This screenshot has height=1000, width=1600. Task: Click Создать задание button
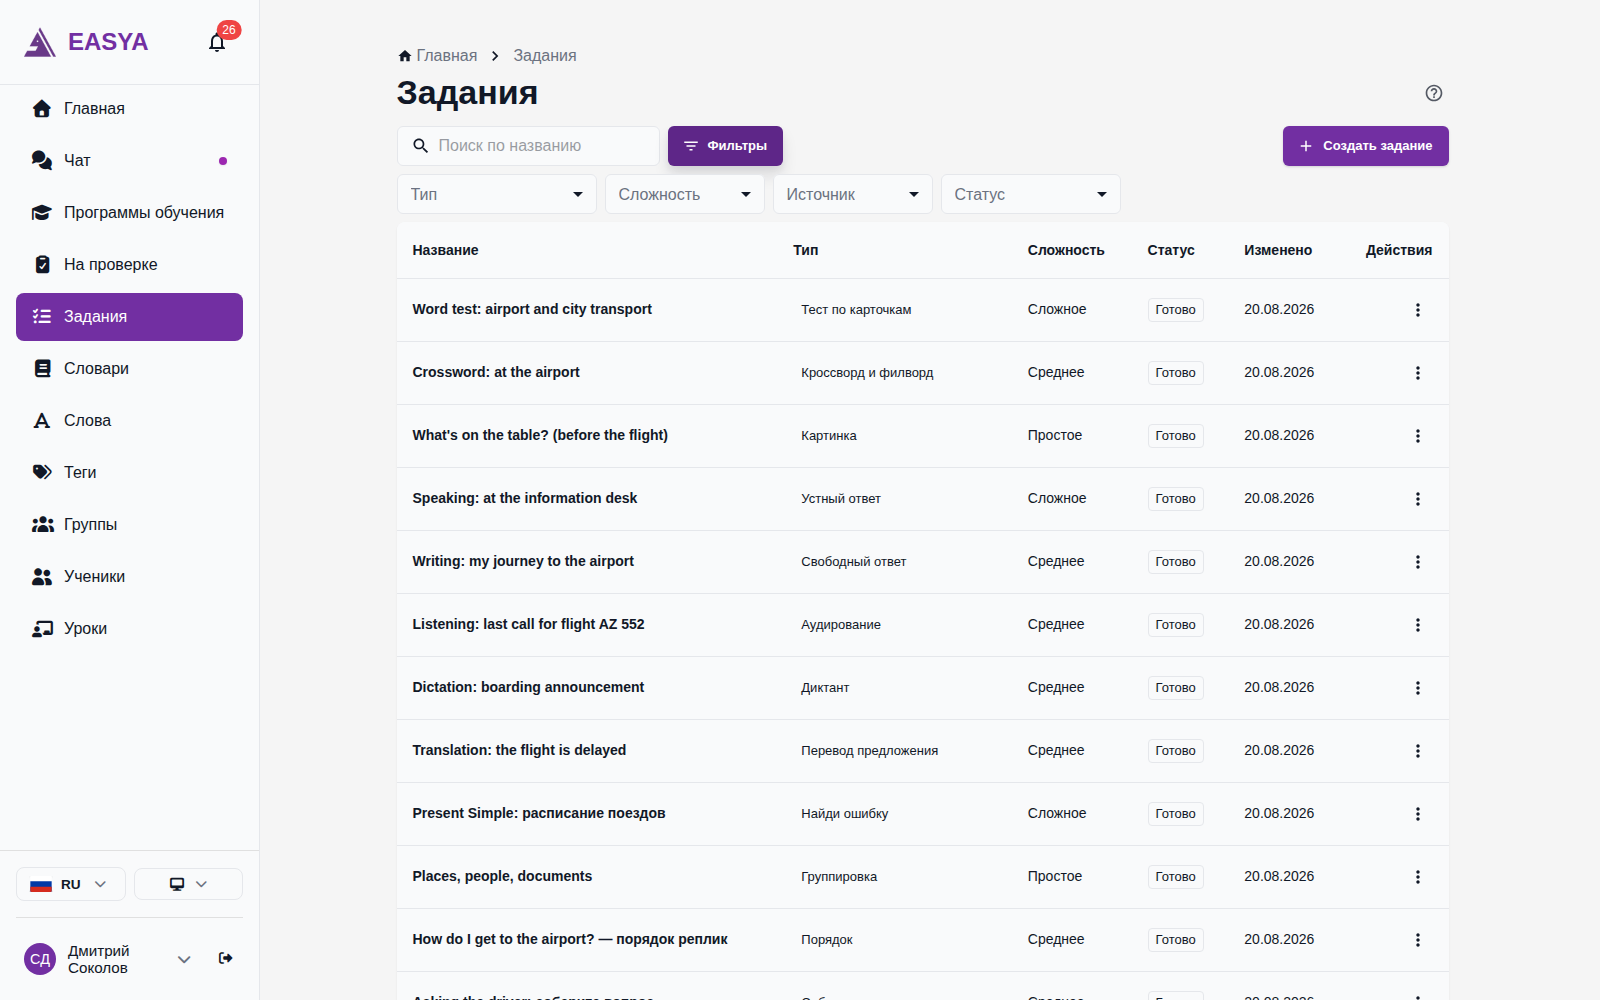1365,146
